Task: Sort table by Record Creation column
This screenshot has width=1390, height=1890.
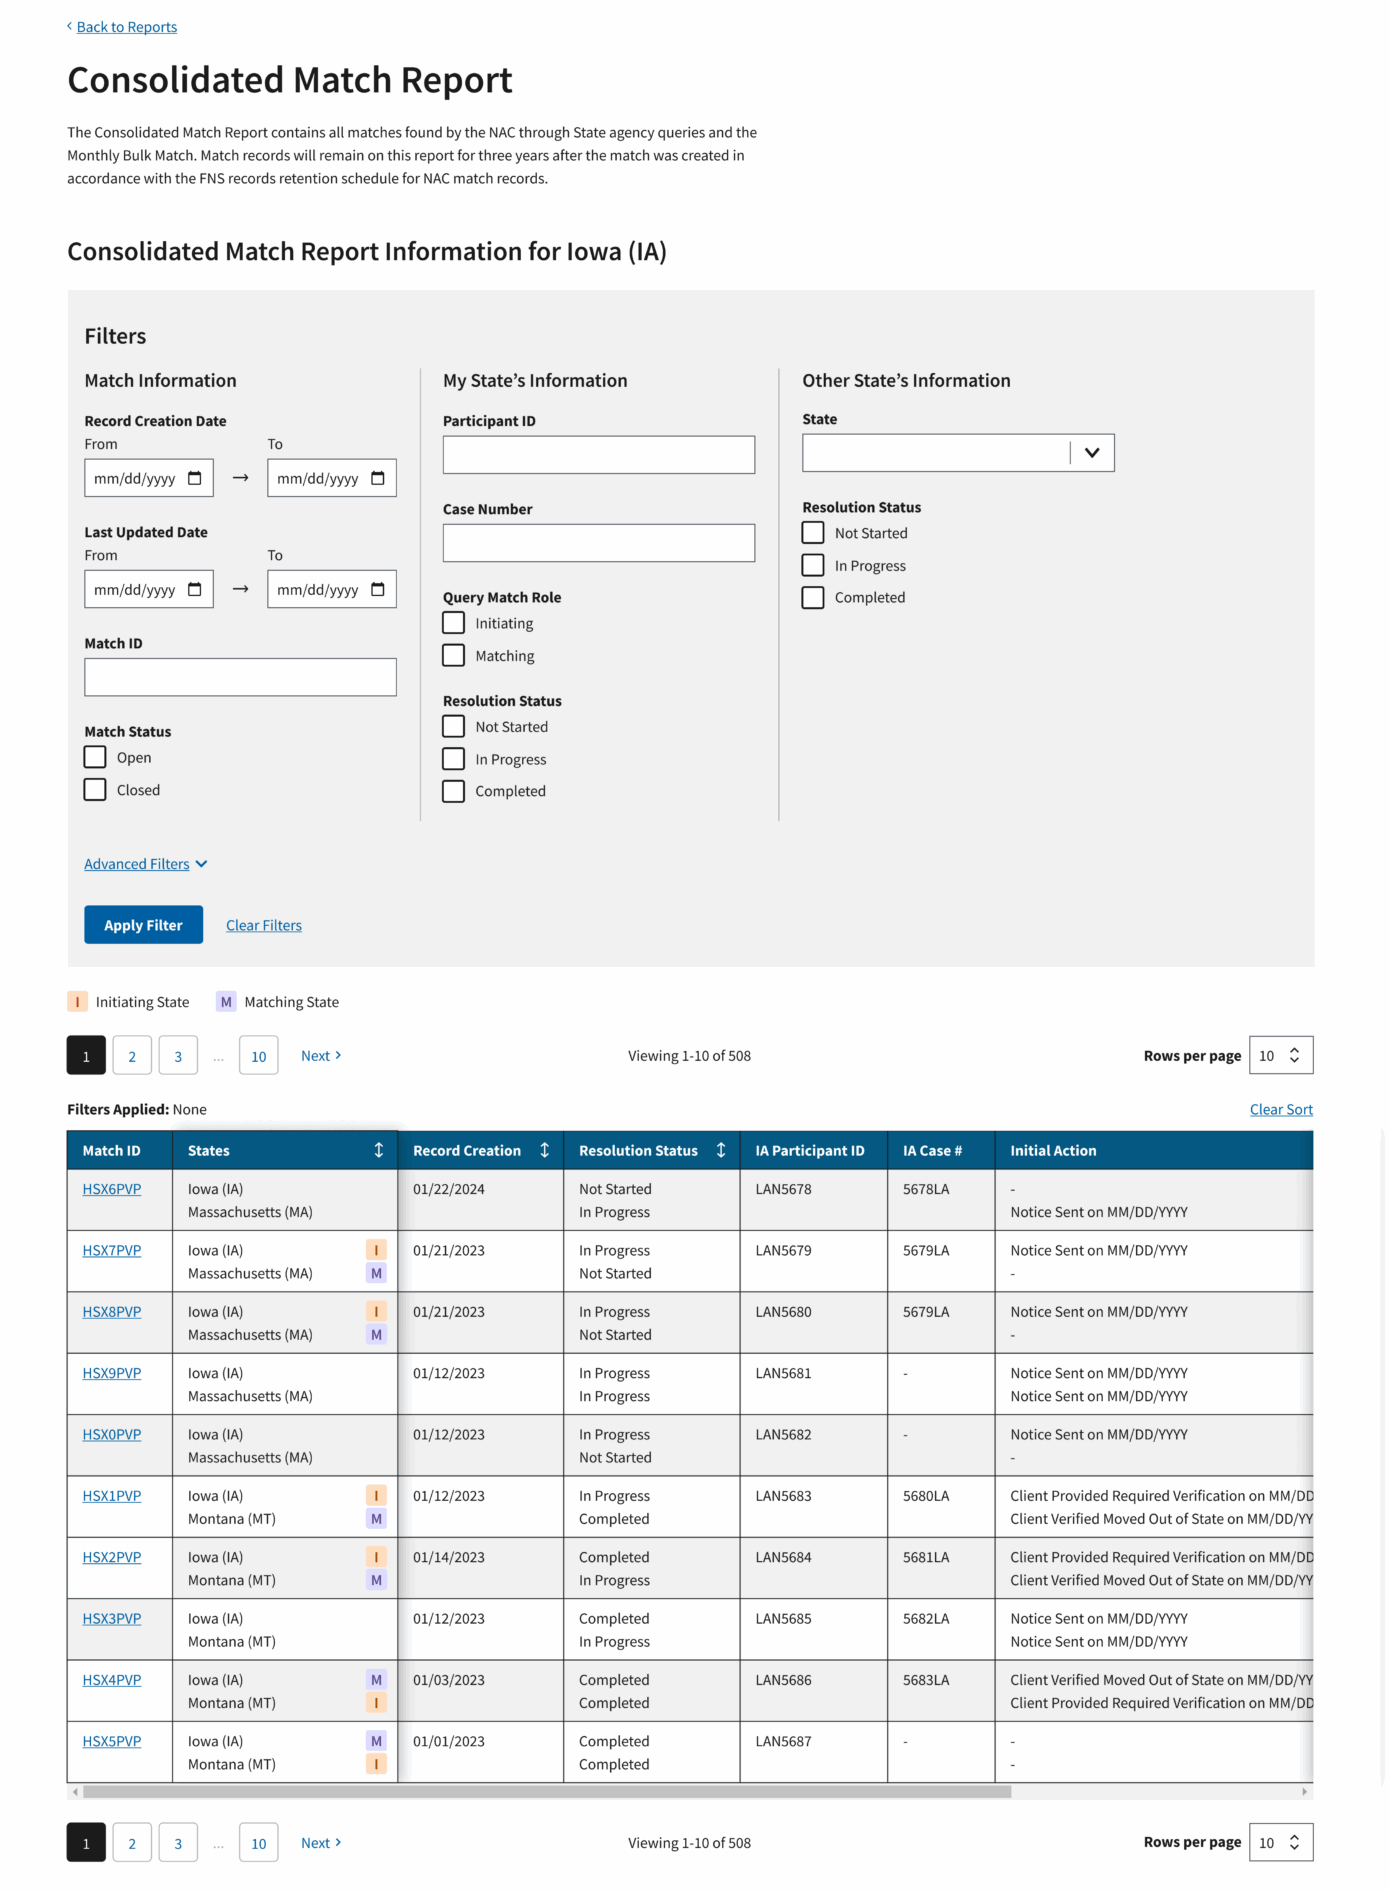Action: pos(544,1150)
